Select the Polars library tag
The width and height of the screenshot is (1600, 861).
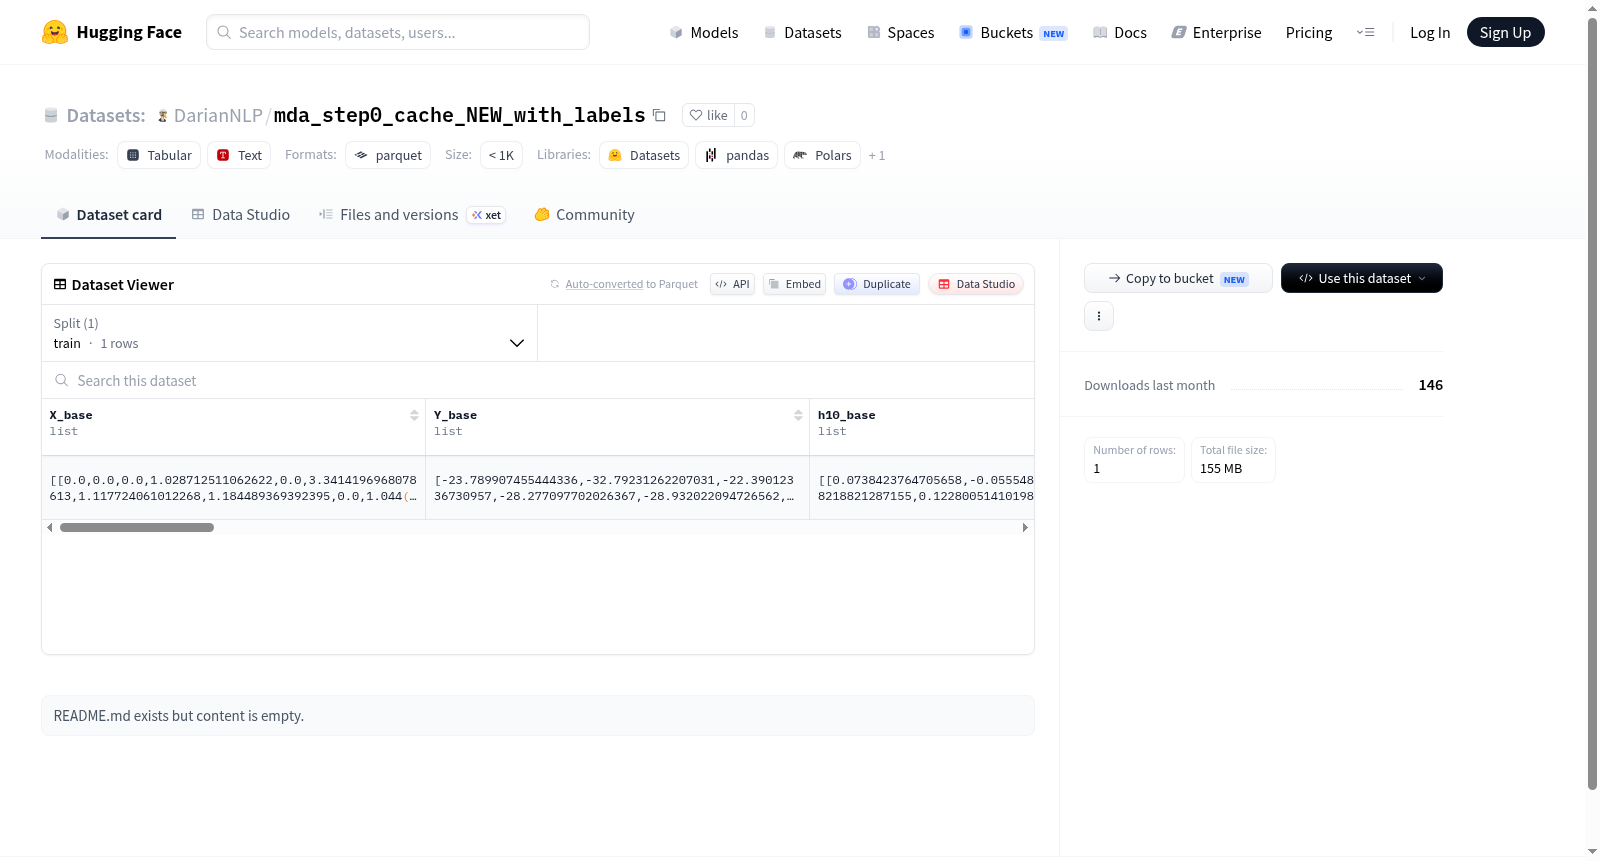822,155
